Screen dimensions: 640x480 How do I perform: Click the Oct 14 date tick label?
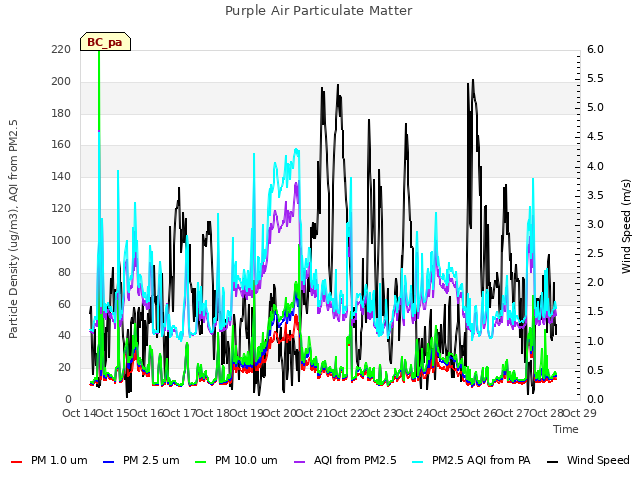tap(79, 413)
